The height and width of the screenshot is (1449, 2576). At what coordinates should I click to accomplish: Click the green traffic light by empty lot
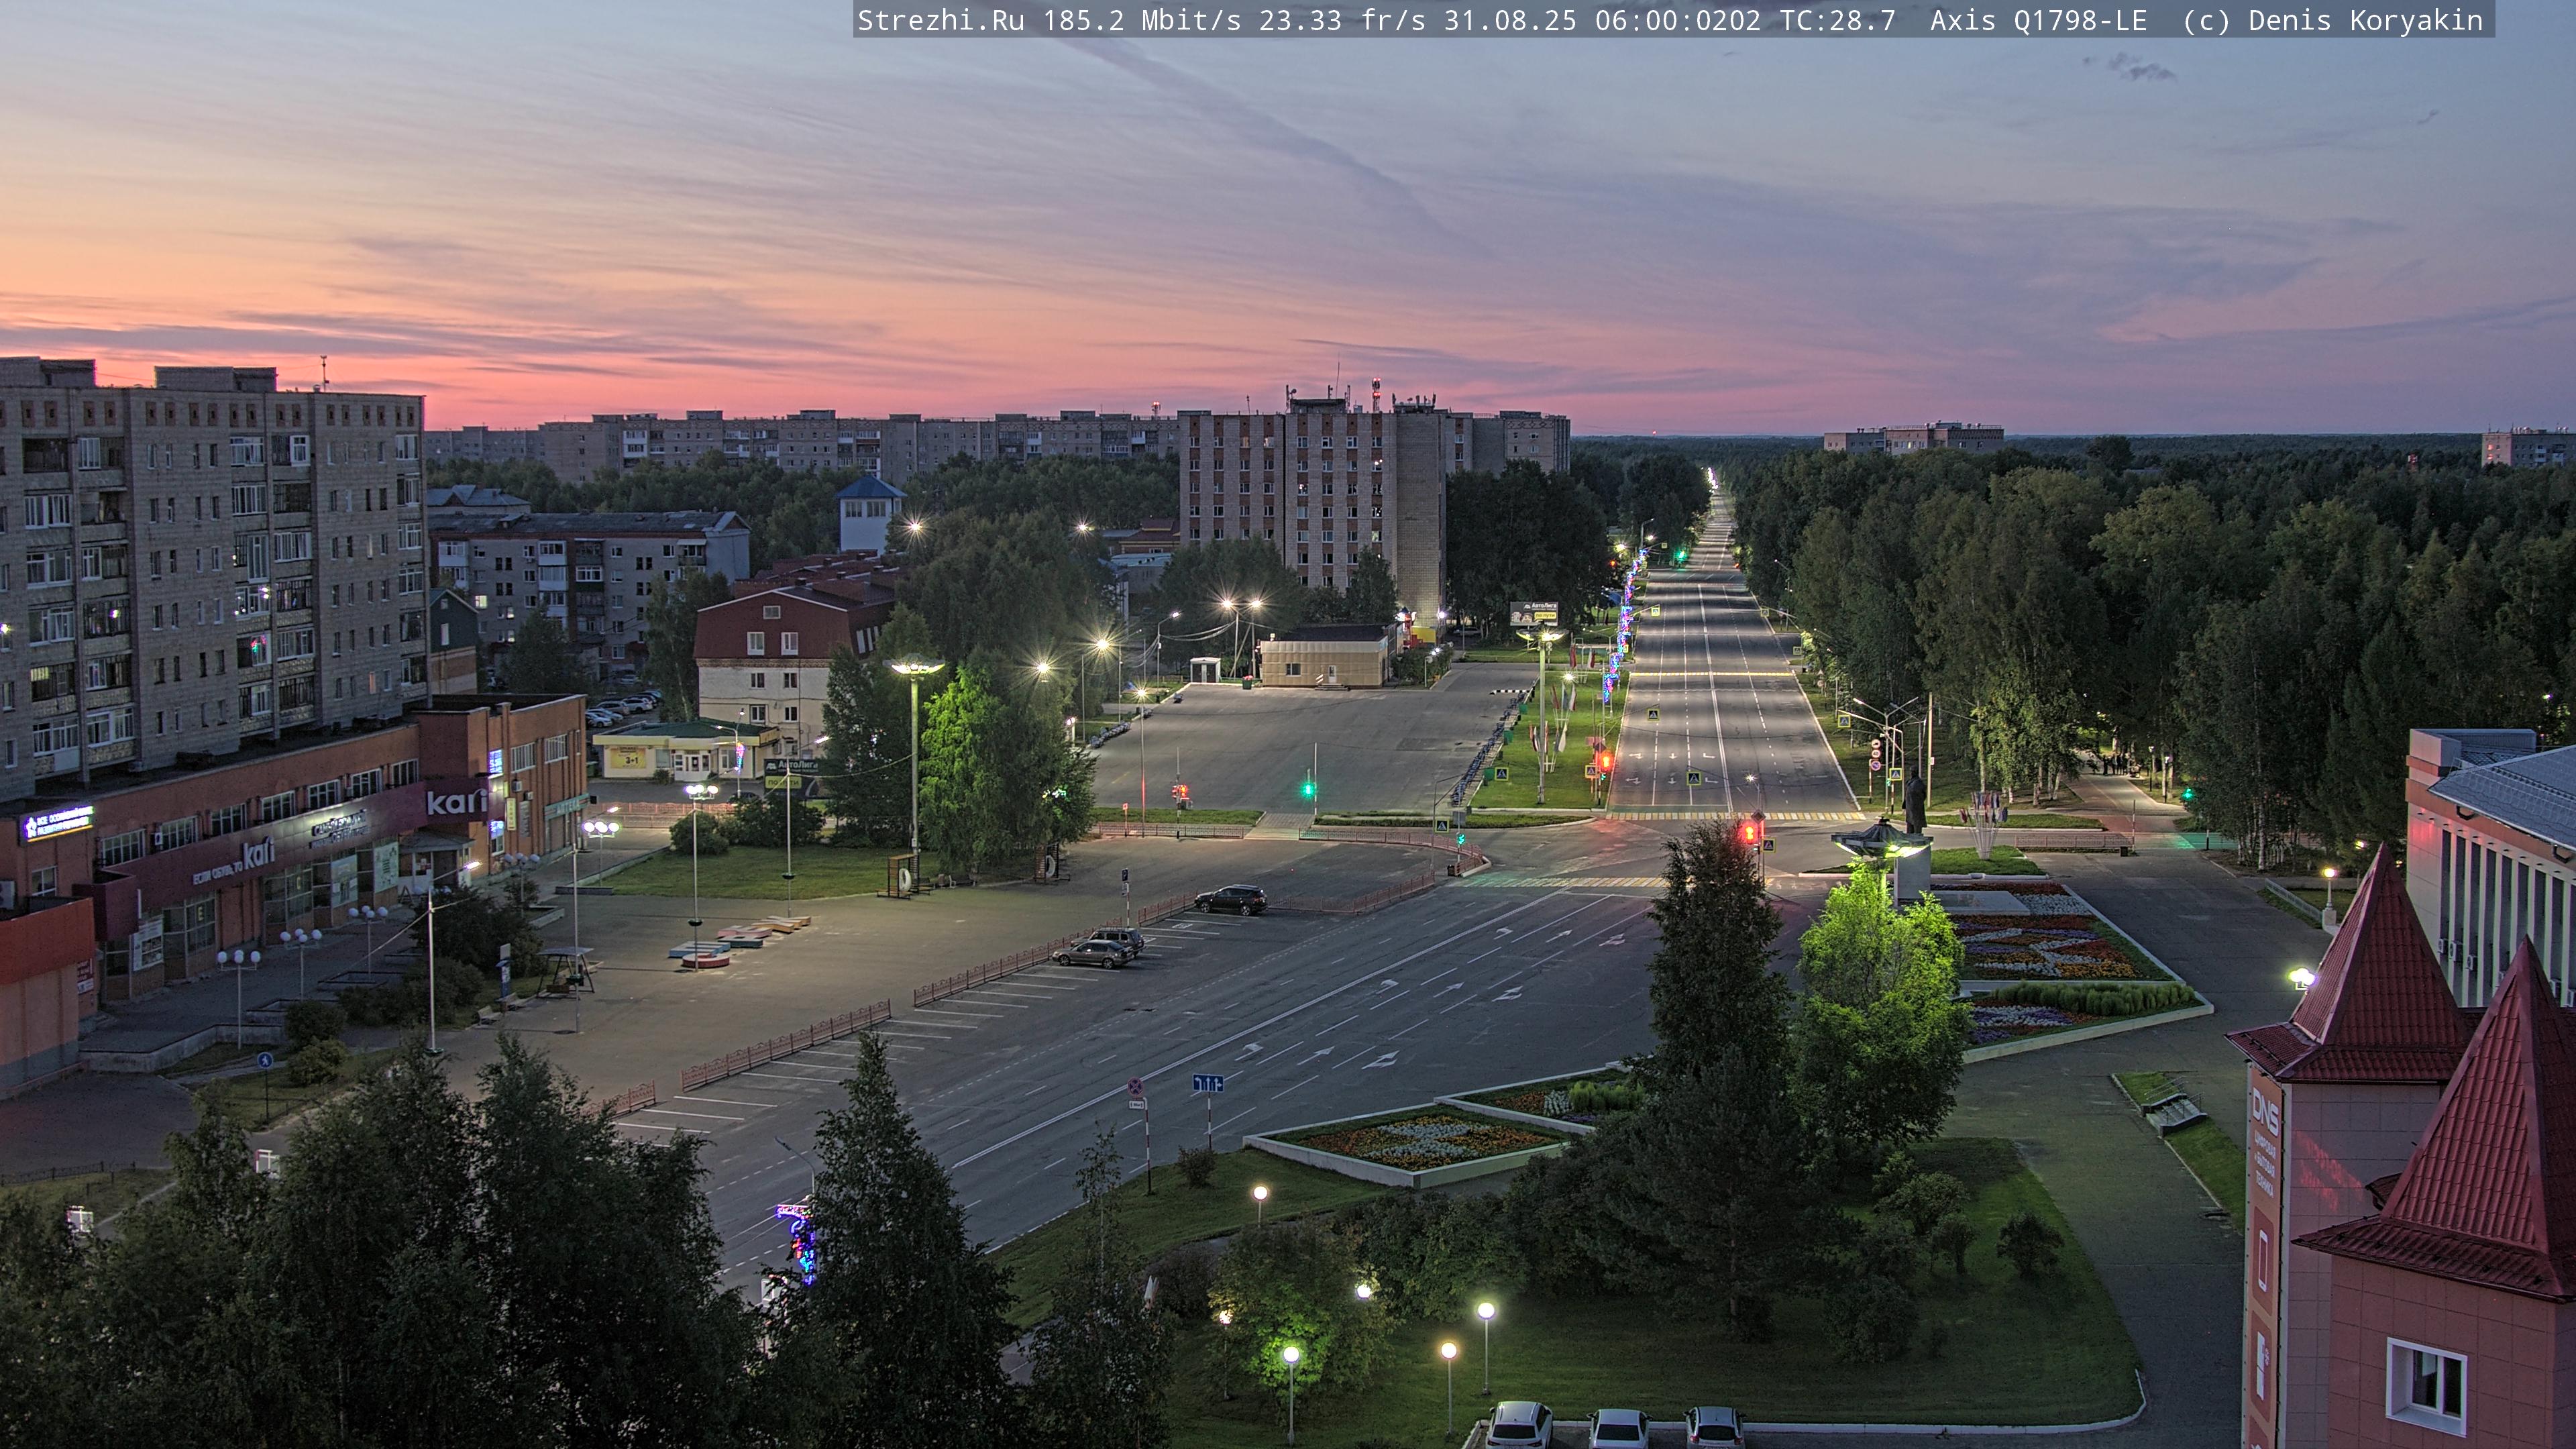click(x=1307, y=789)
